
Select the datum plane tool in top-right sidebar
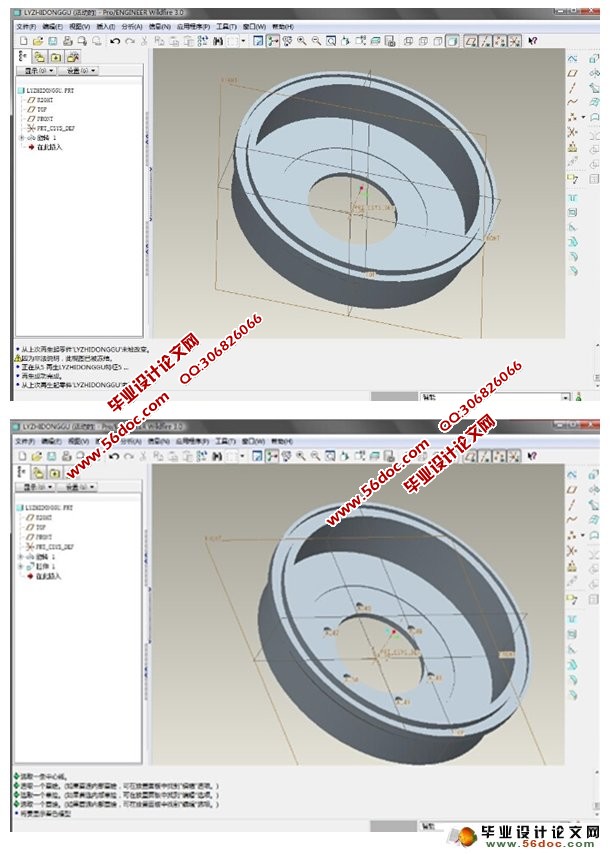(573, 73)
